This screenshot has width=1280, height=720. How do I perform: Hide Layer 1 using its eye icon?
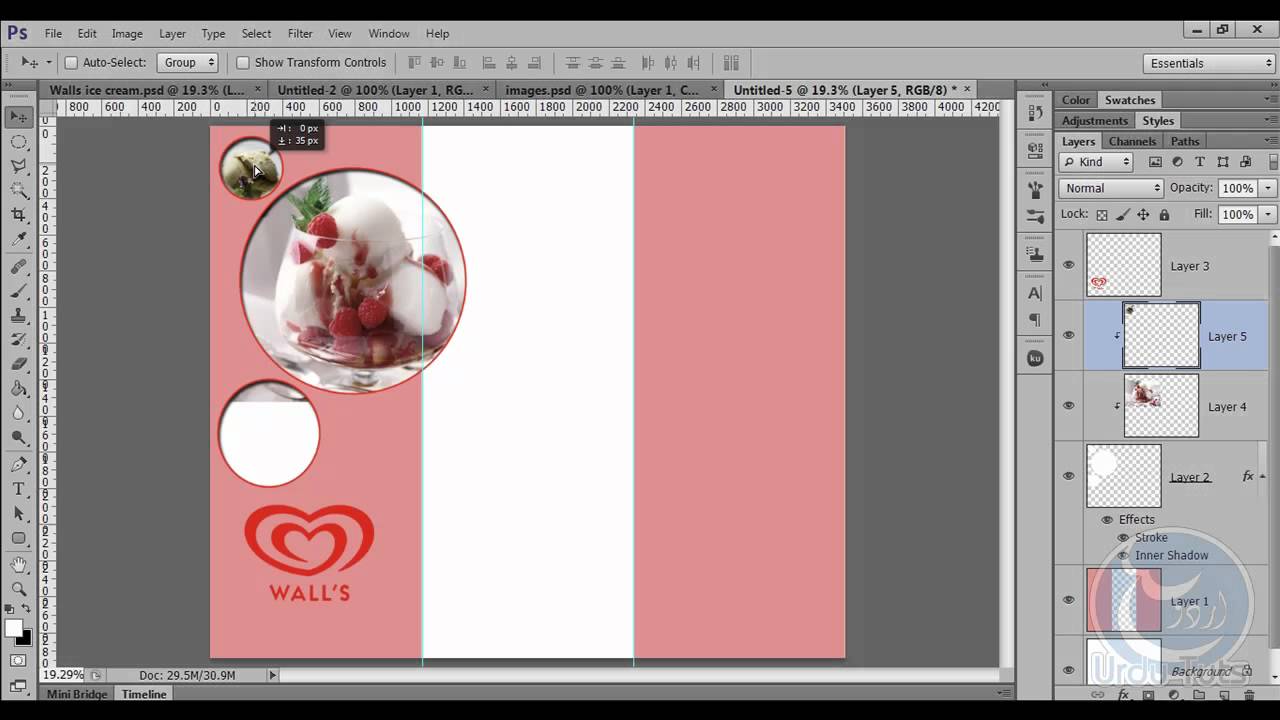click(1068, 600)
